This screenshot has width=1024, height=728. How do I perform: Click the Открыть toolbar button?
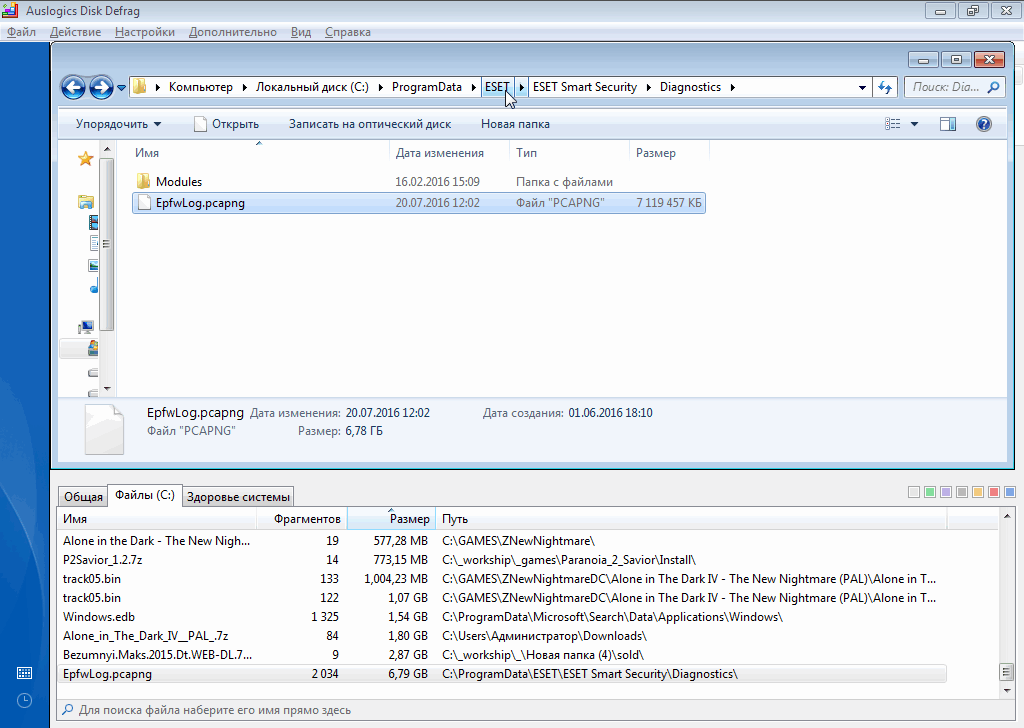[227, 124]
